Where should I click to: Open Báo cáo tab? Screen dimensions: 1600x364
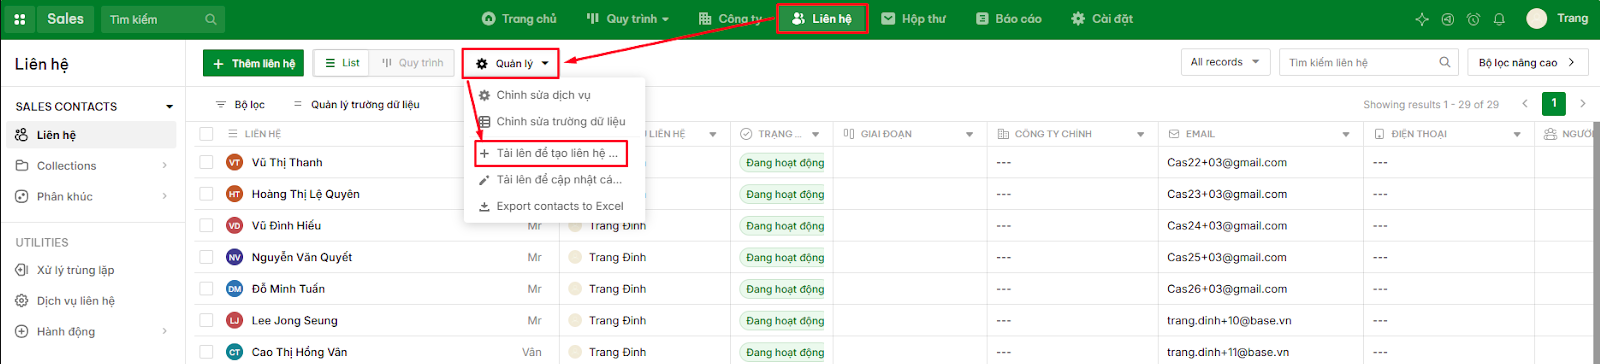(x=1008, y=19)
